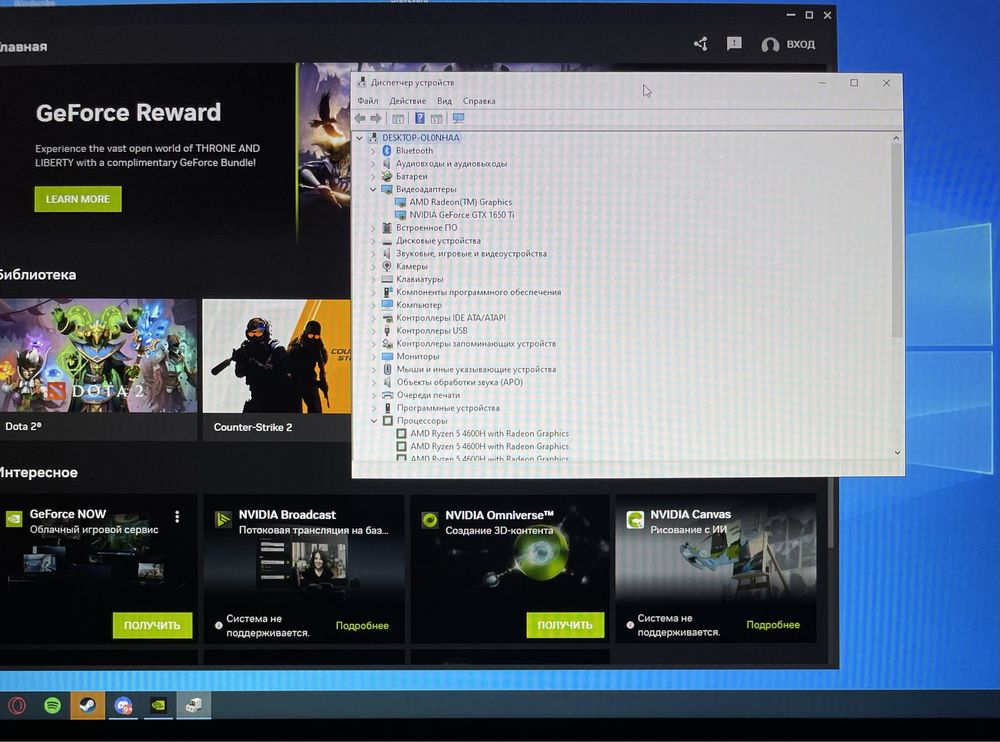The width and height of the screenshot is (1000, 742).
Task: Click ПОЛУЧИТЬ on NVIDIA Omniverse card
Action: point(565,625)
